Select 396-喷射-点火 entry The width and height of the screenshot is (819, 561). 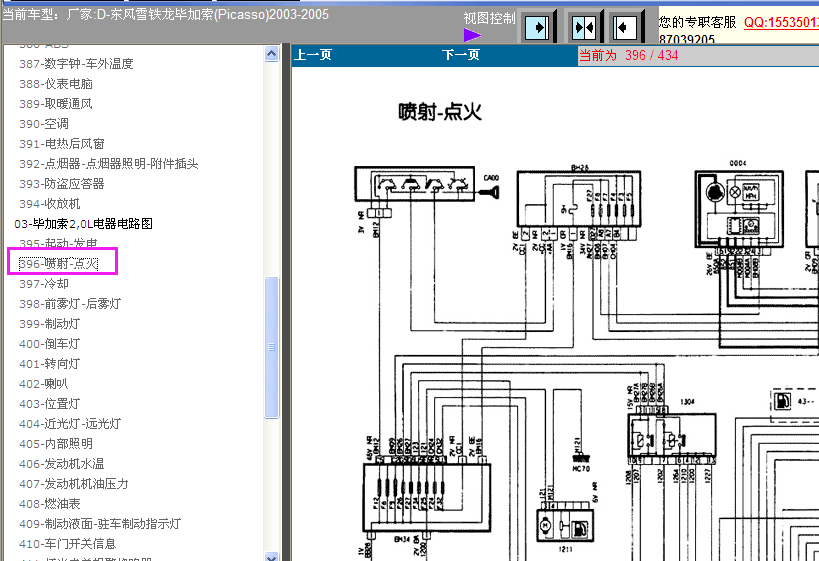[x=58, y=264]
